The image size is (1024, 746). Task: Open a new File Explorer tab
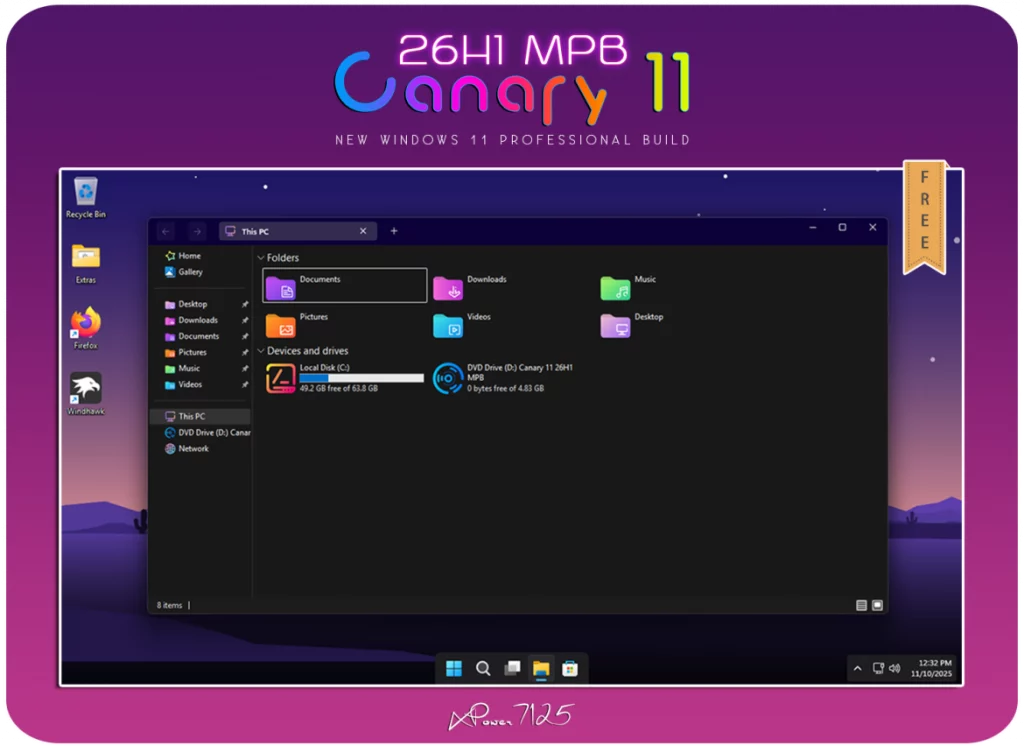coord(393,230)
